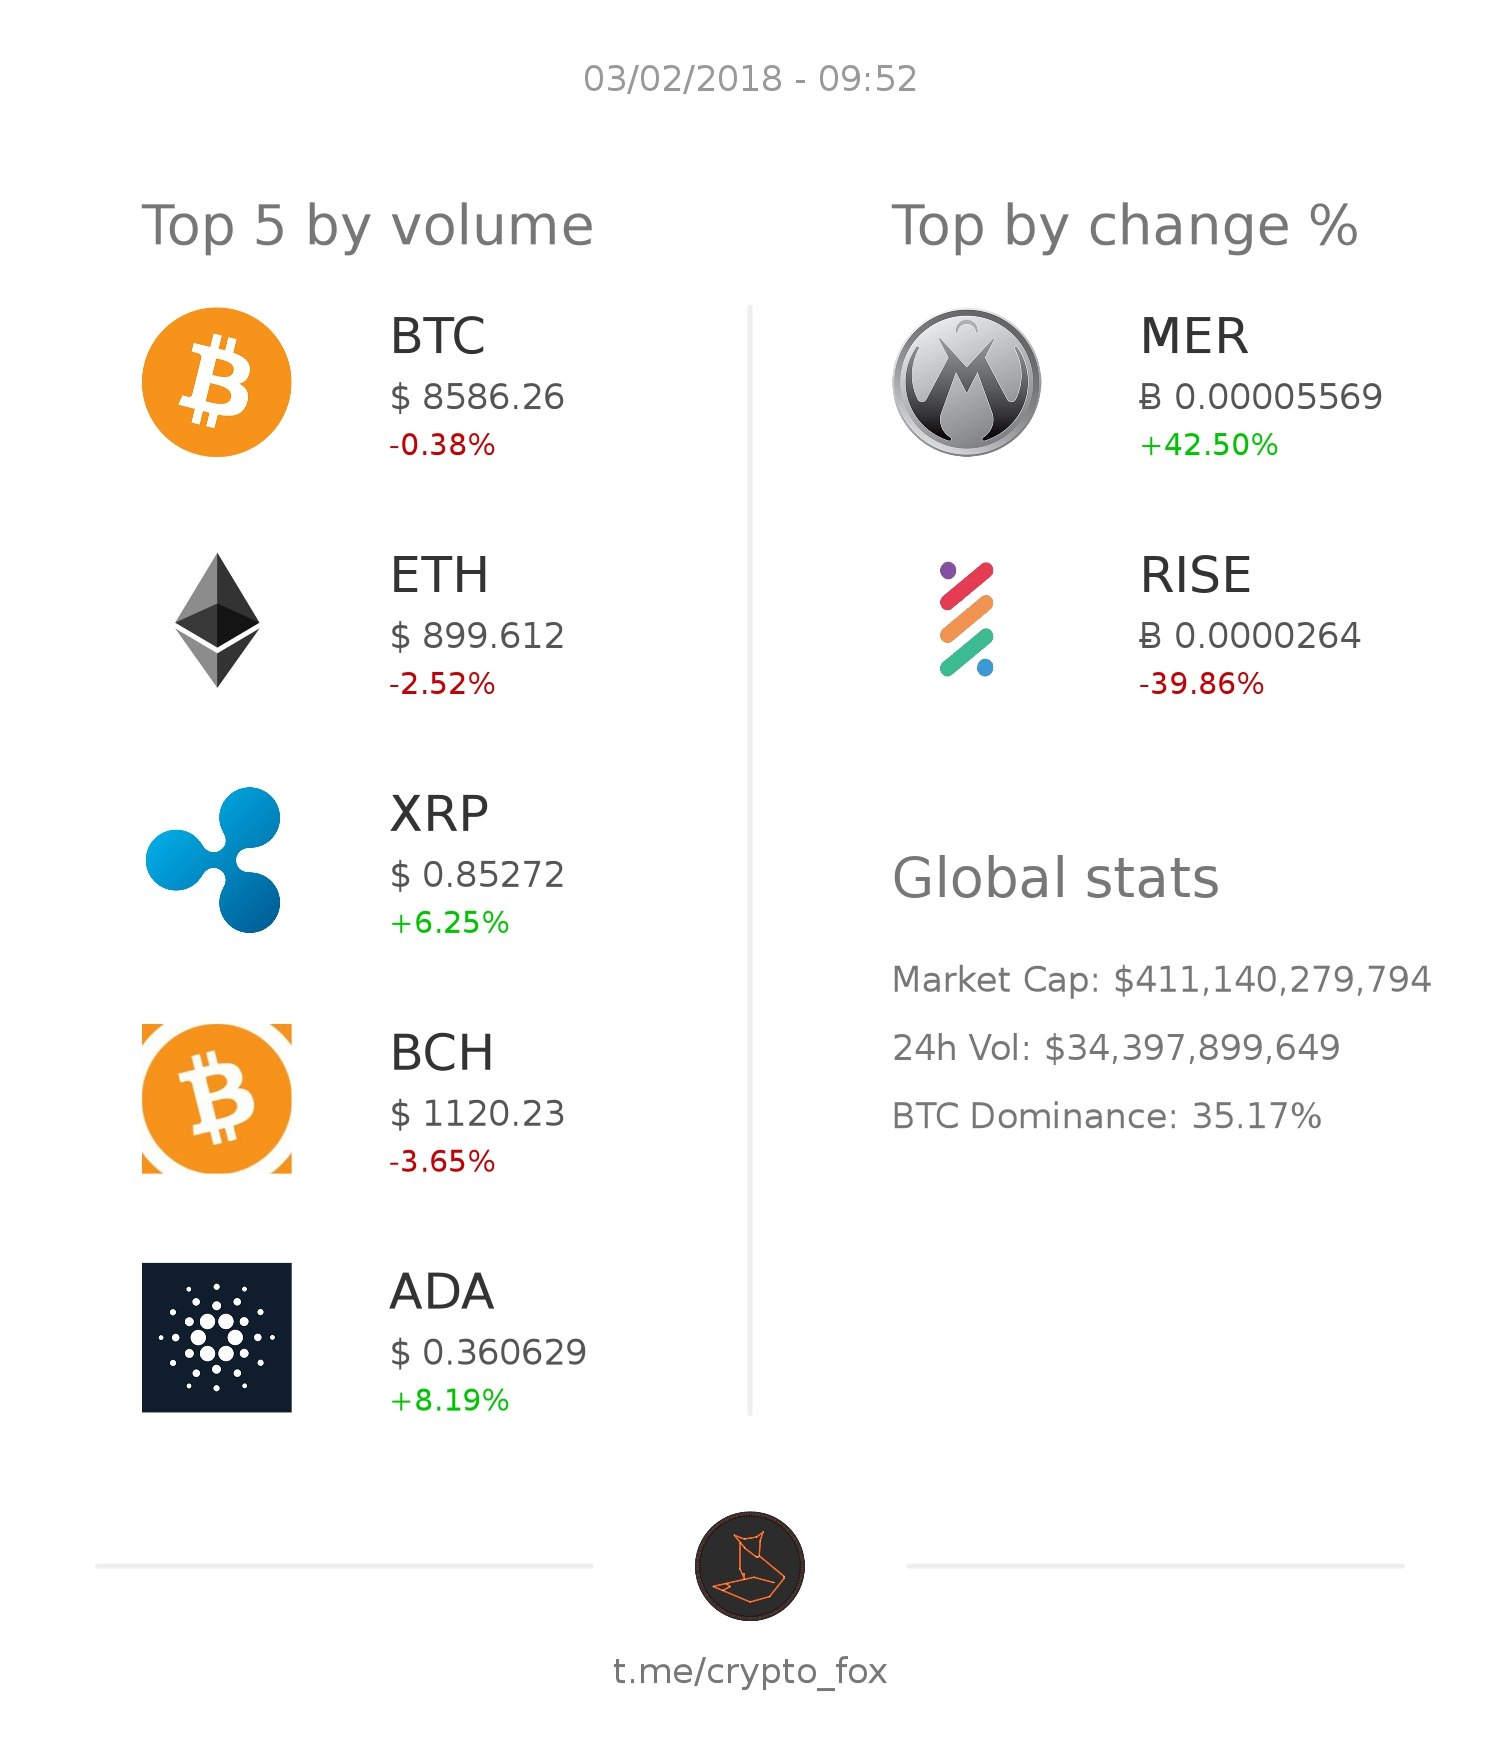Open the crypto fox round logo
The image size is (1500, 1750).
750,1566
